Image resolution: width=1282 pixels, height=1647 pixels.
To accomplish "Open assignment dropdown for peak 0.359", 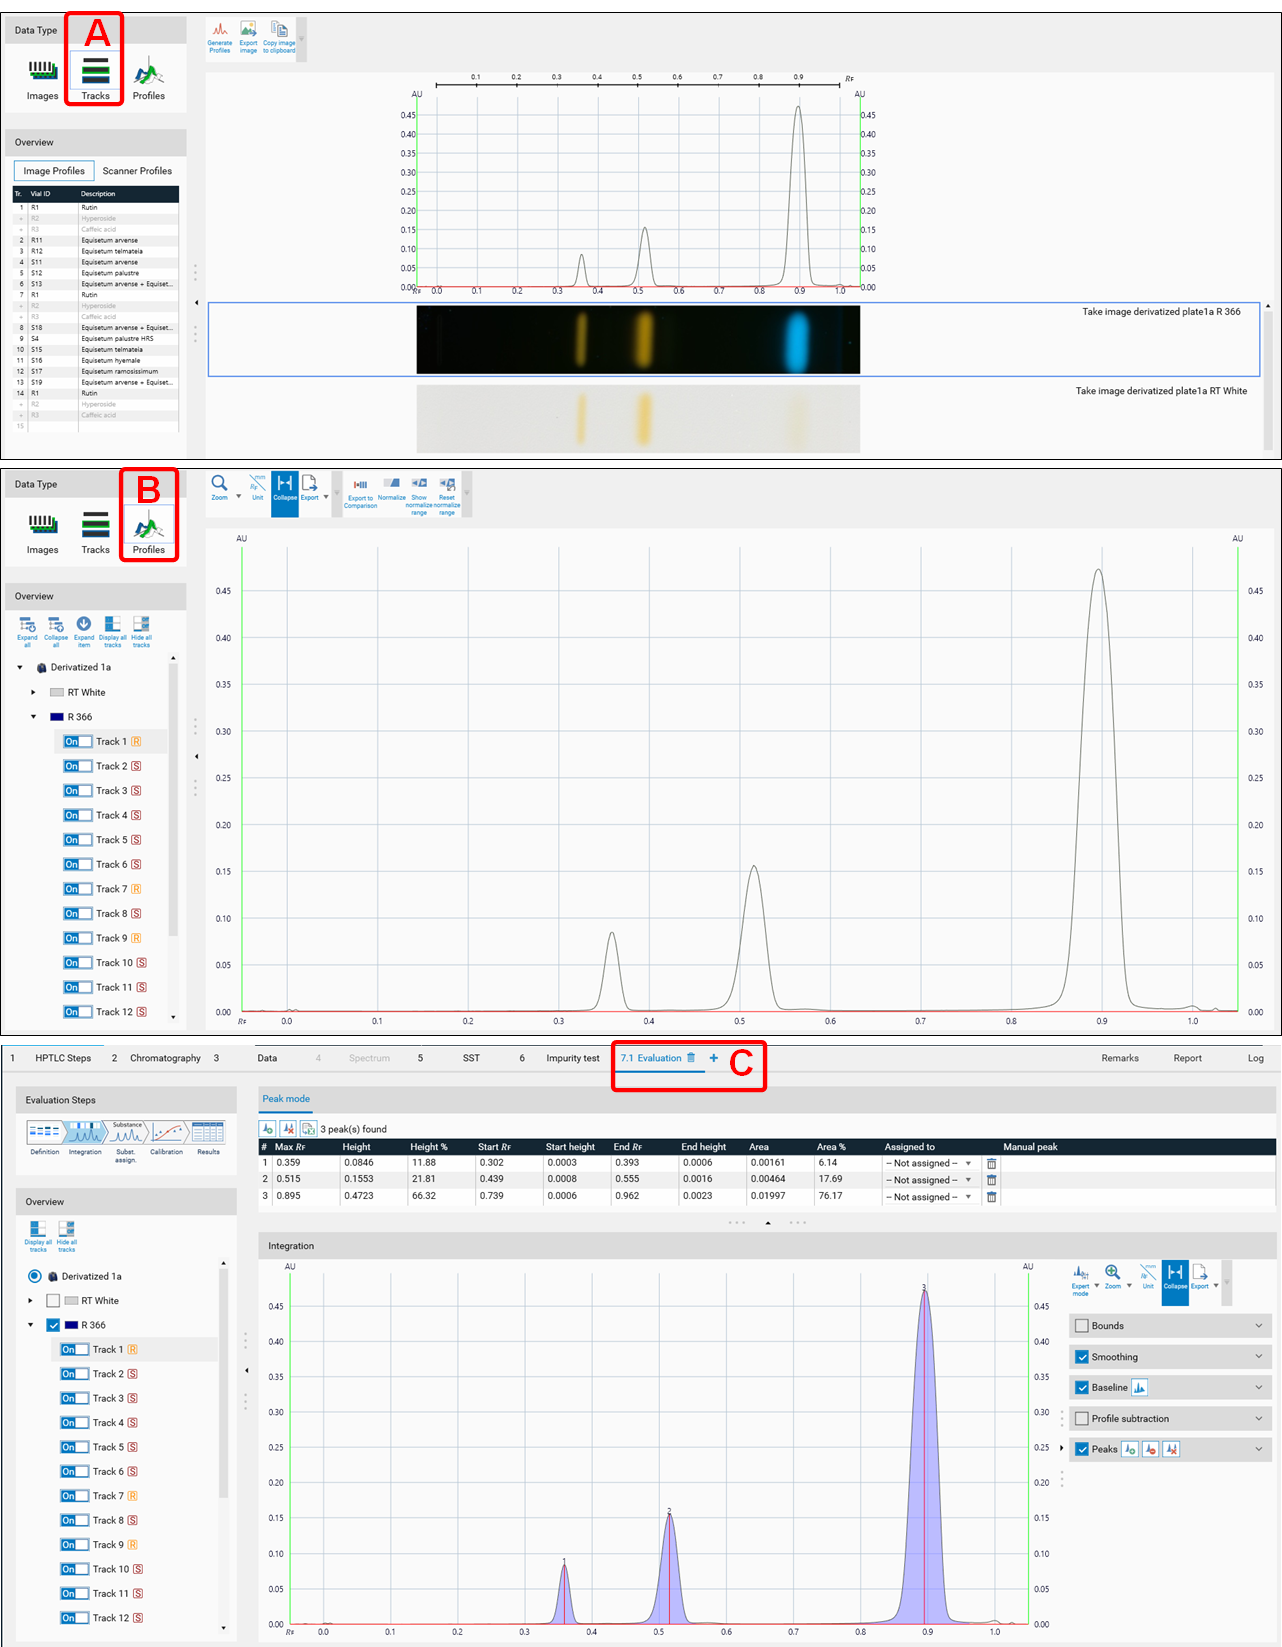I will 968,1163.
